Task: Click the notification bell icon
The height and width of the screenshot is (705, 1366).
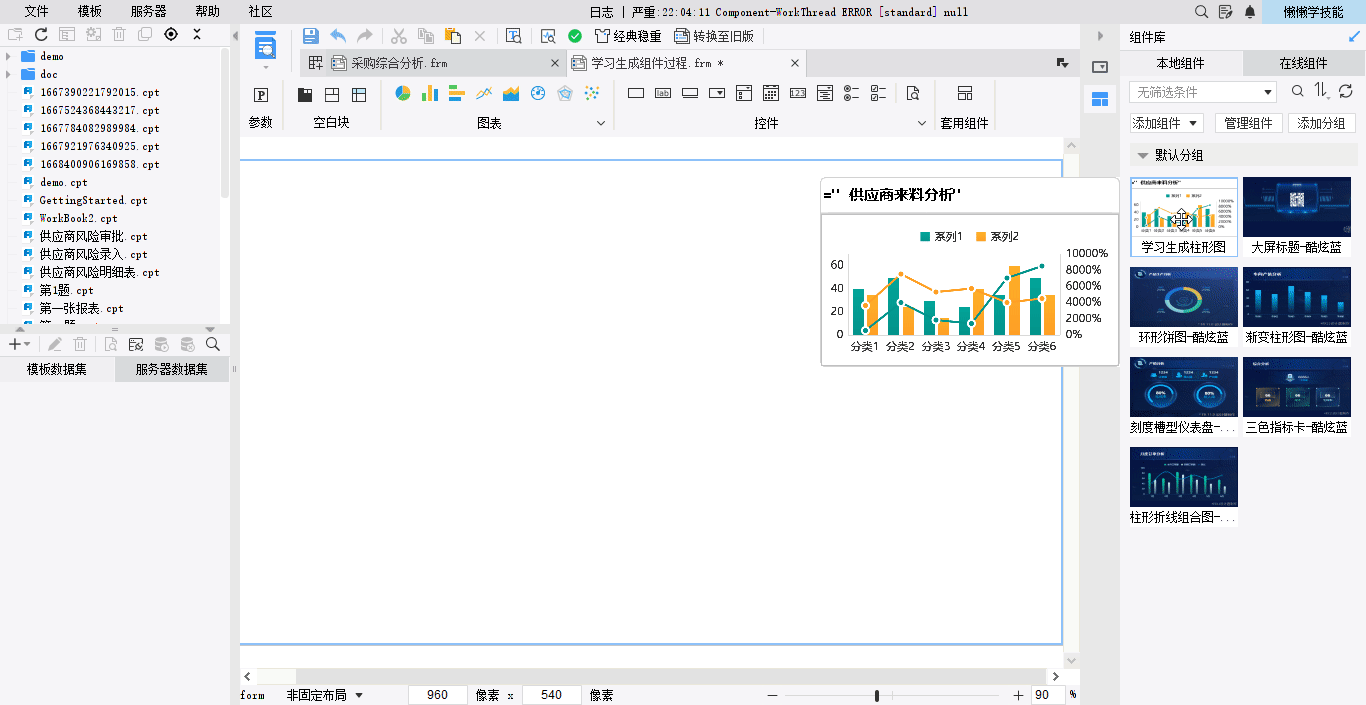Action: tap(1250, 12)
